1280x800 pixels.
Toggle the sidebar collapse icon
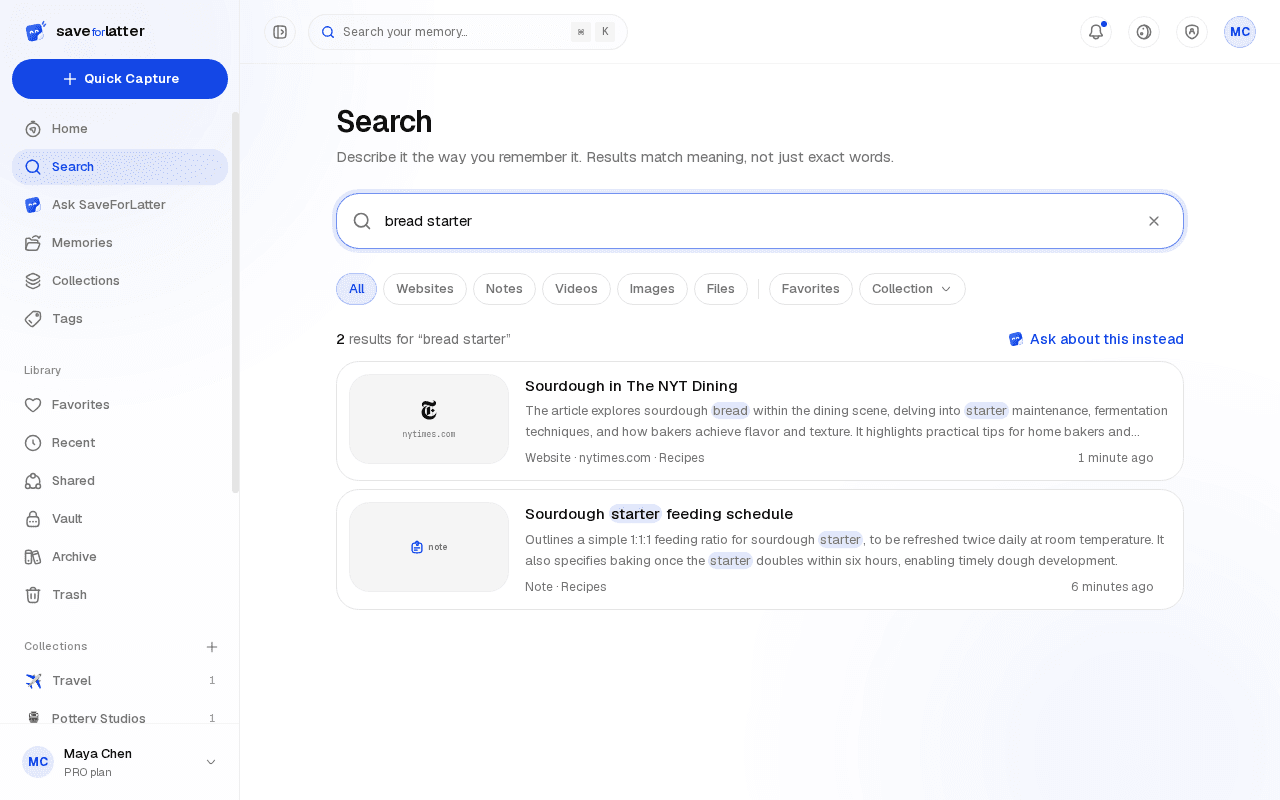coord(280,32)
